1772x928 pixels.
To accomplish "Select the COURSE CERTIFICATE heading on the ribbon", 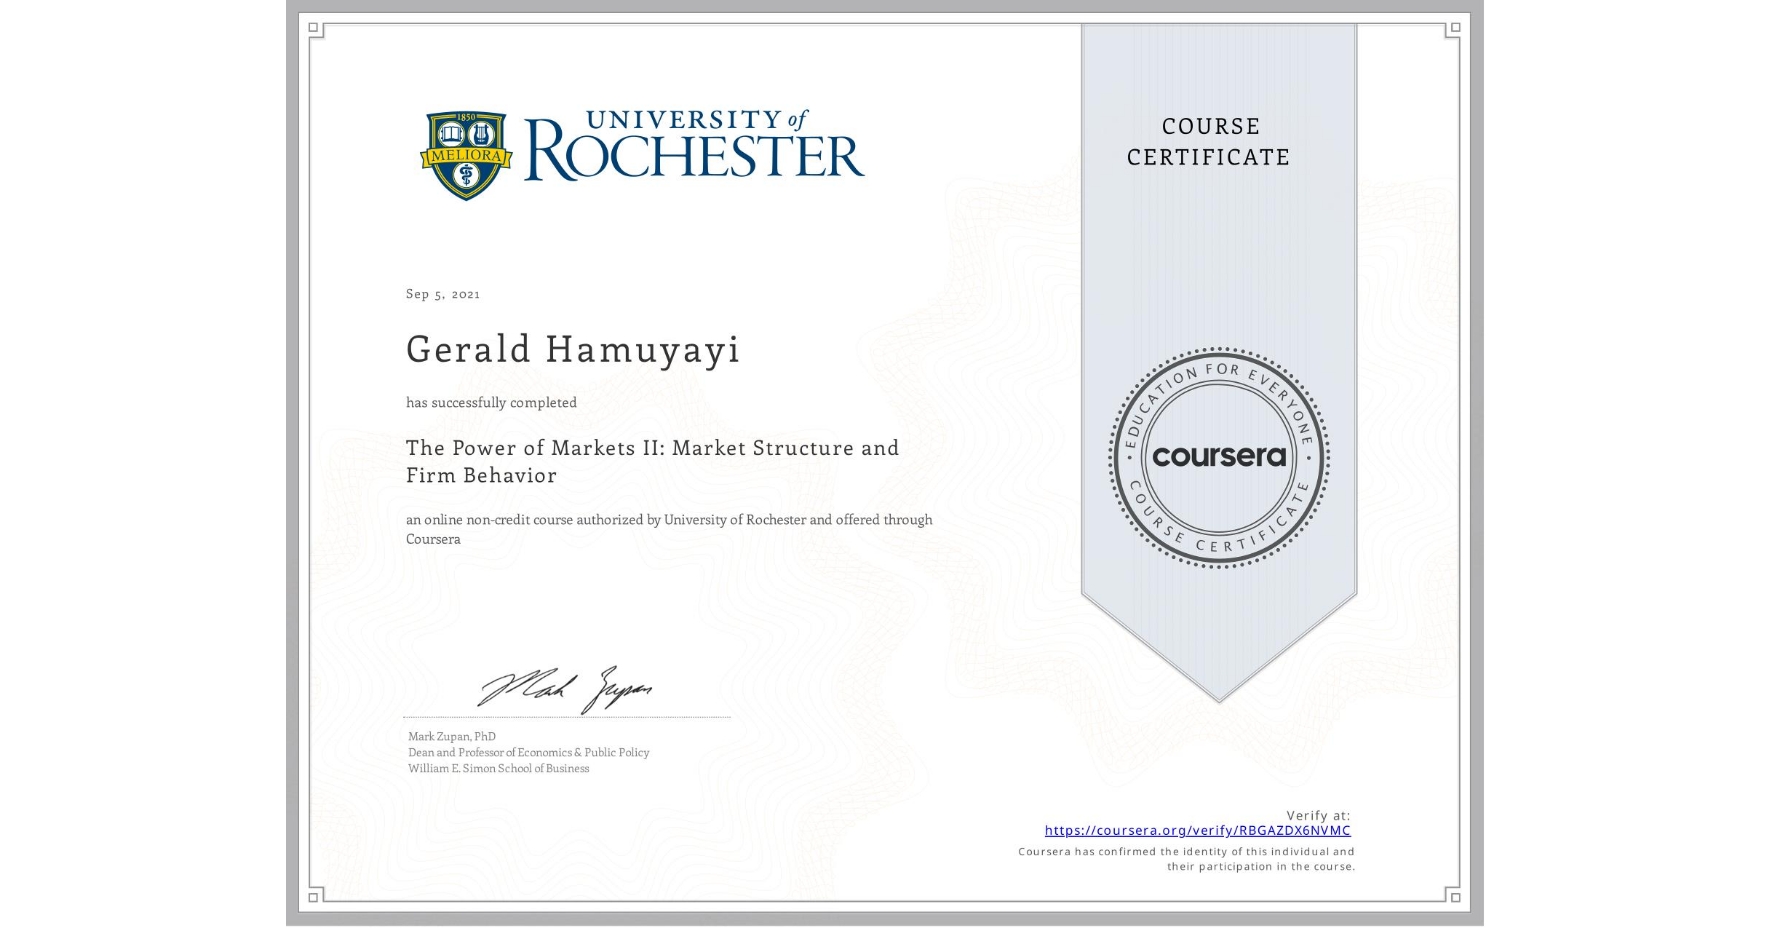I will [1210, 141].
